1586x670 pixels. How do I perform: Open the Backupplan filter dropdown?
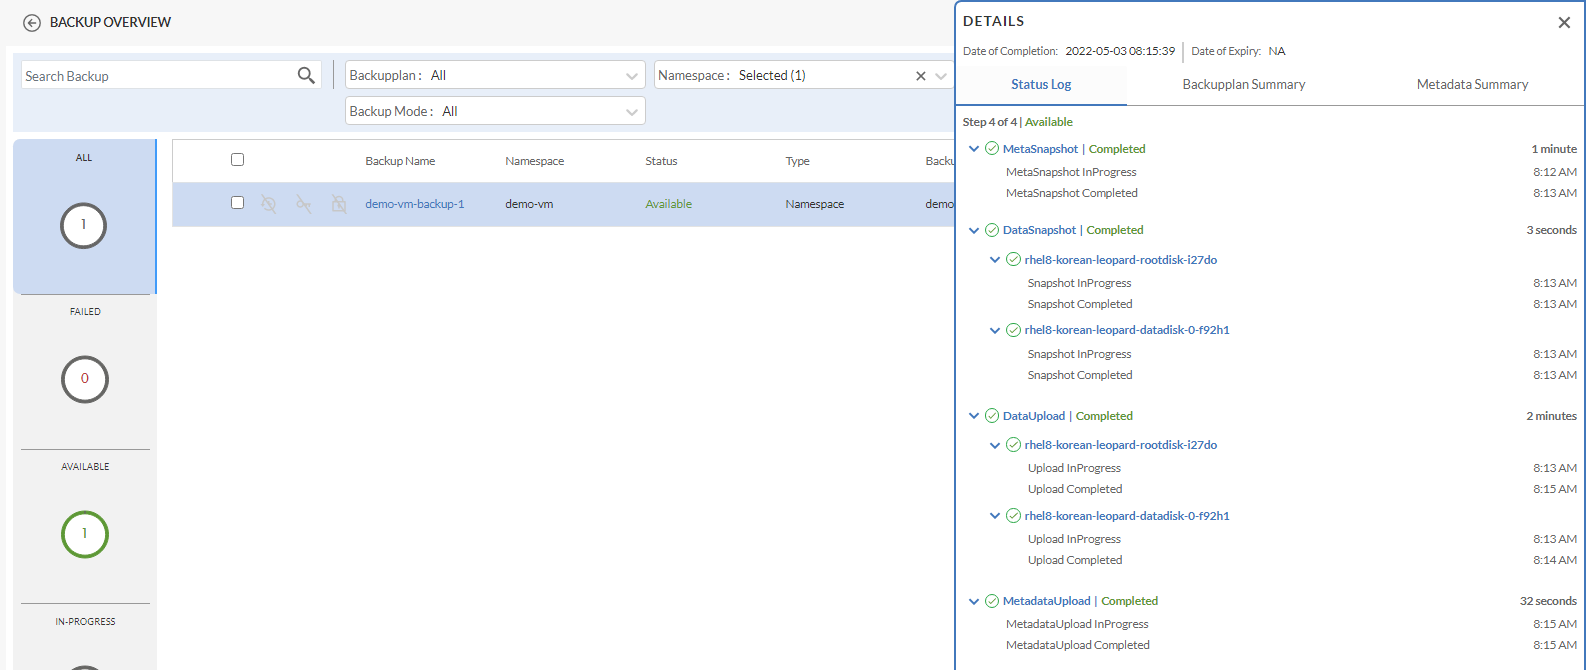coord(495,75)
